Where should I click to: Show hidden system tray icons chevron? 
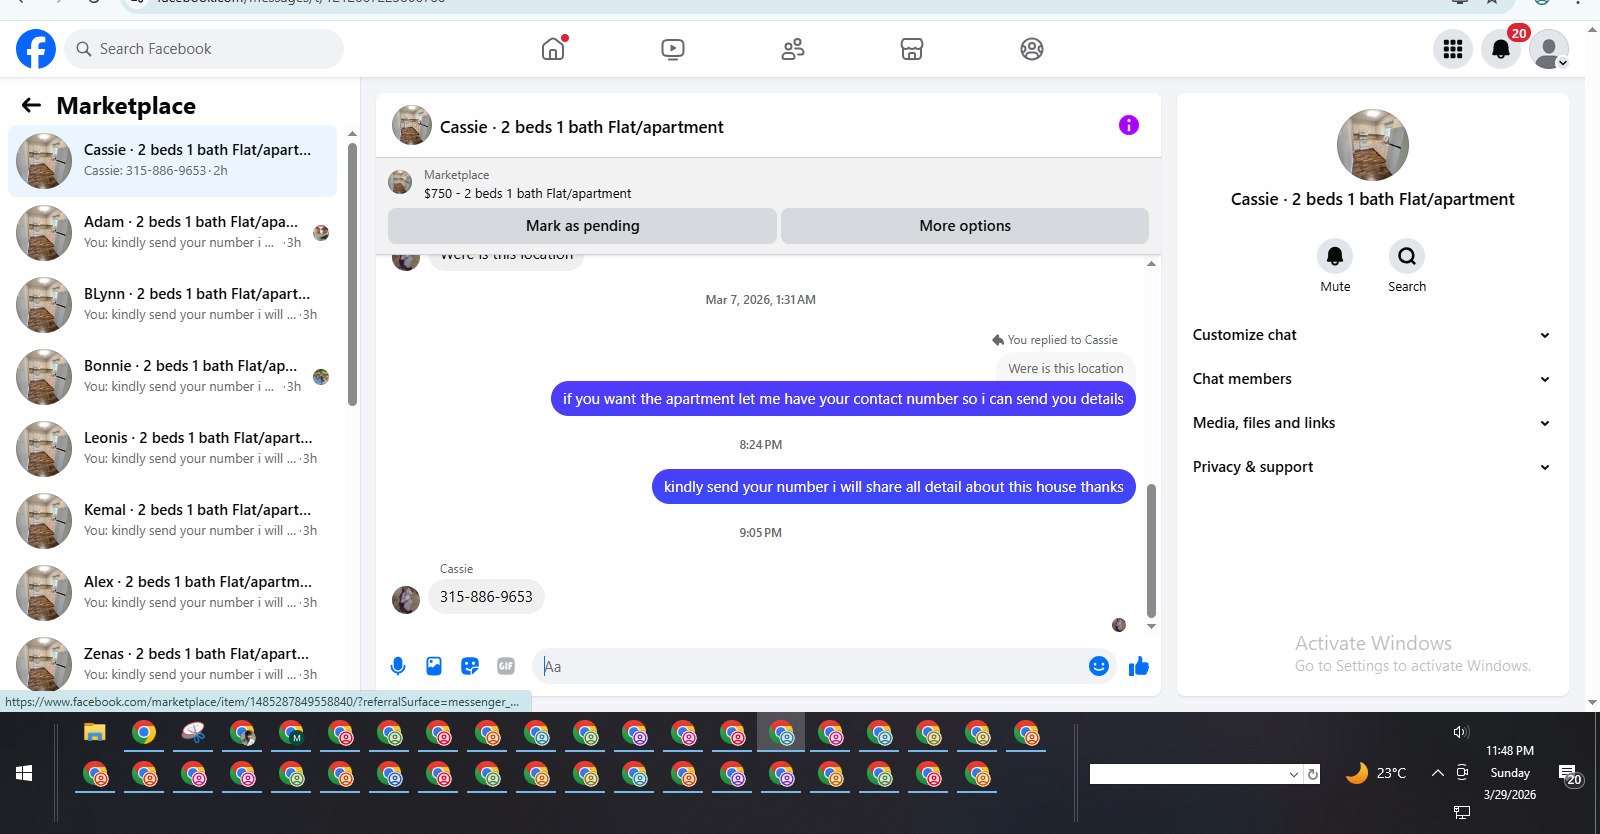tap(1437, 773)
